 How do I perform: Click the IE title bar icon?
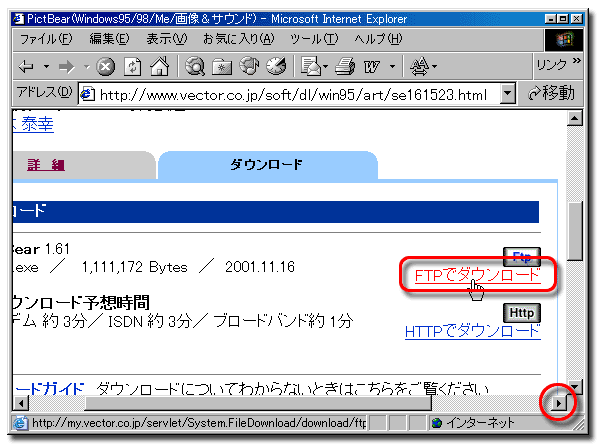coord(18,18)
